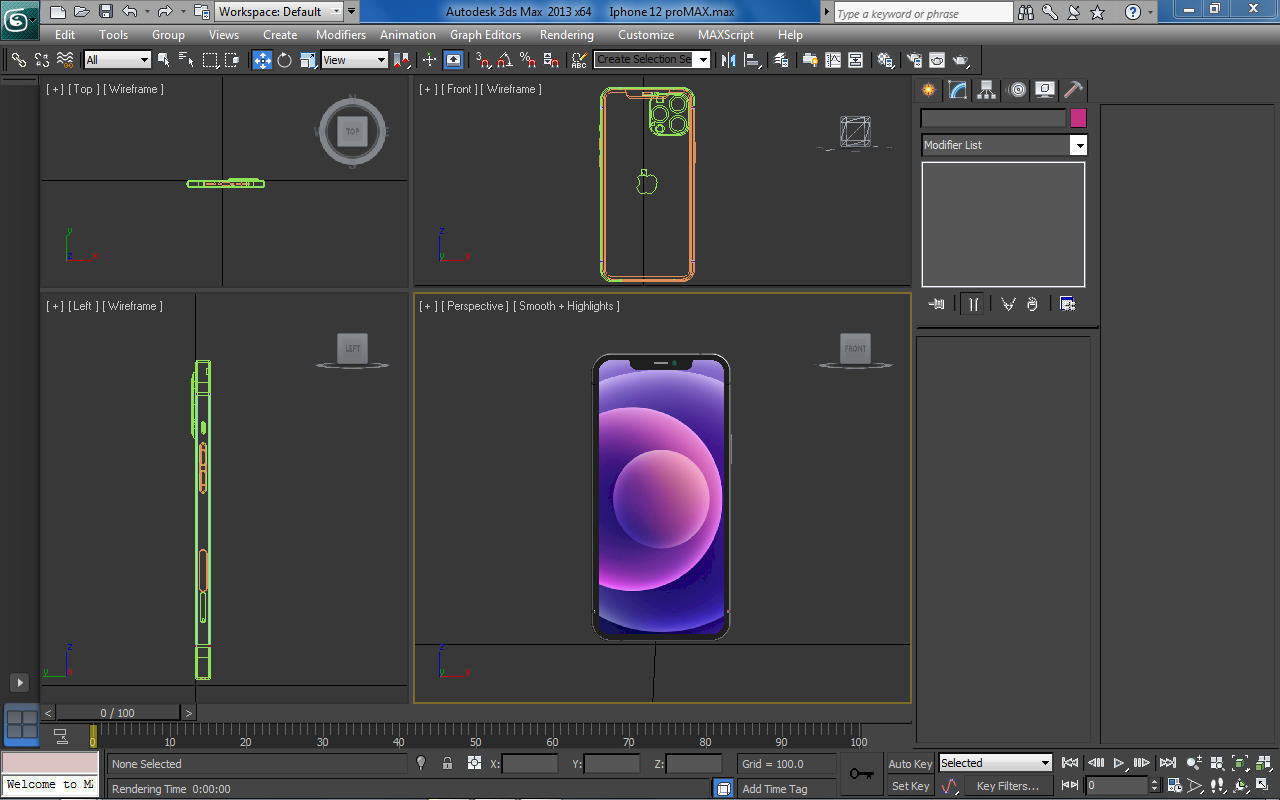Toggle the Key Mode button
Image resolution: width=1280 pixels, height=800 pixels.
click(x=1070, y=785)
